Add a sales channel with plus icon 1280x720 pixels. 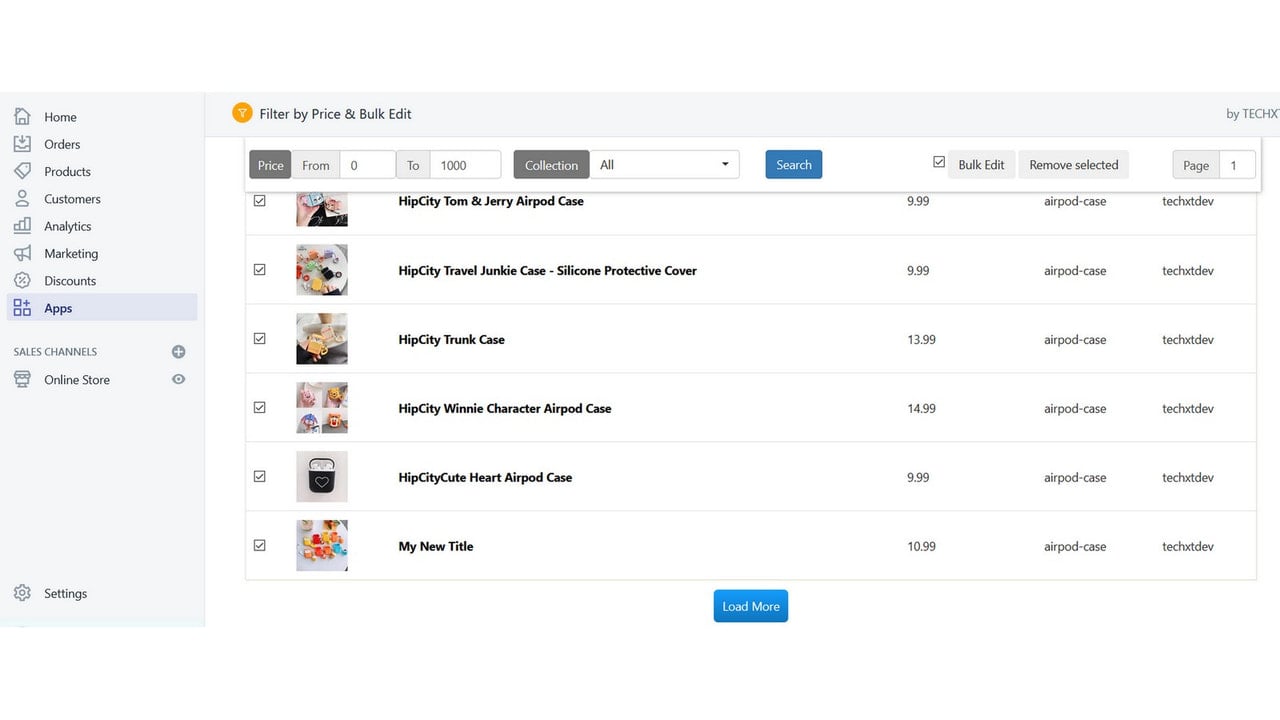pos(178,352)
